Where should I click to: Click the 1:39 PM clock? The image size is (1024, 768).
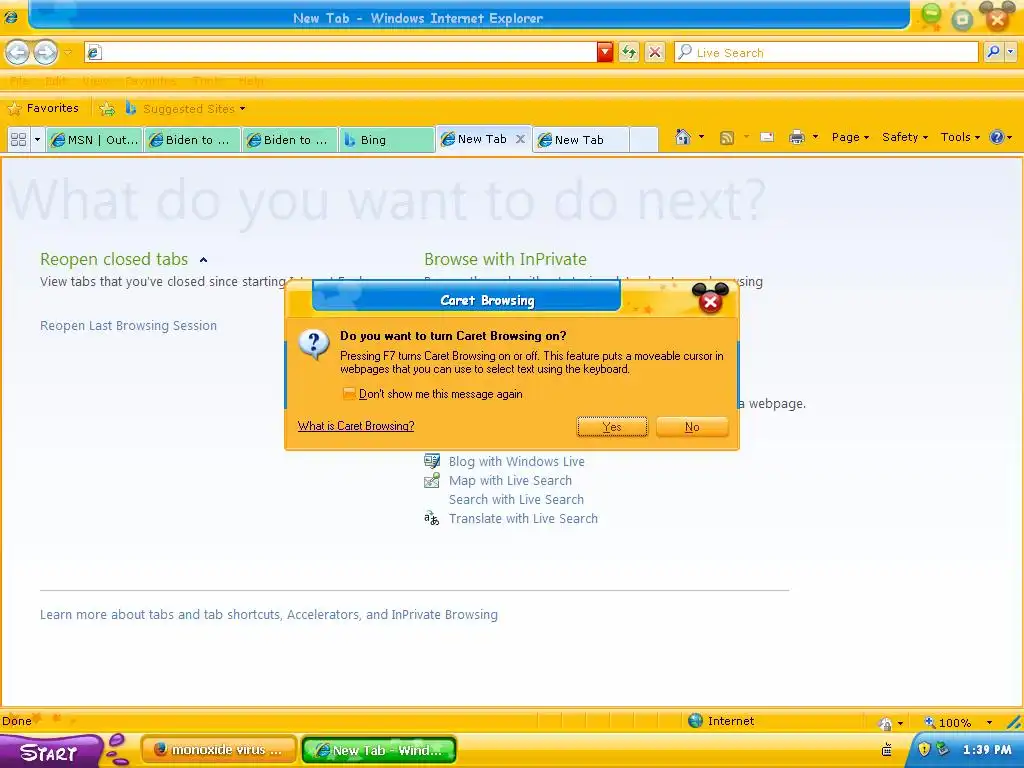pos(987,750)
